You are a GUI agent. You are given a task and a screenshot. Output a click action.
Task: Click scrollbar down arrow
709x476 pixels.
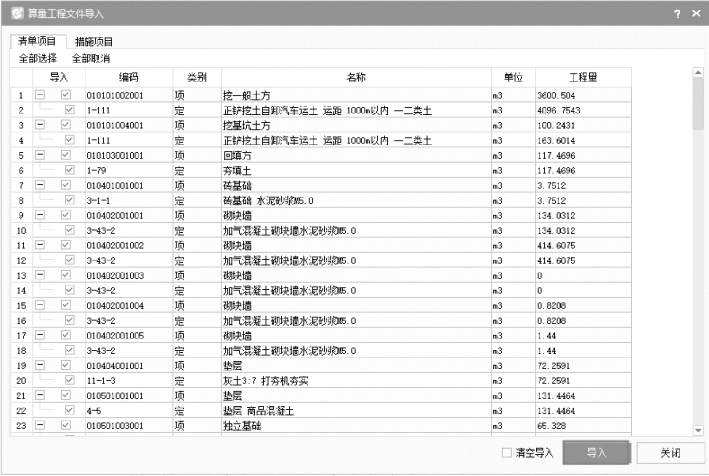(698, 430)
